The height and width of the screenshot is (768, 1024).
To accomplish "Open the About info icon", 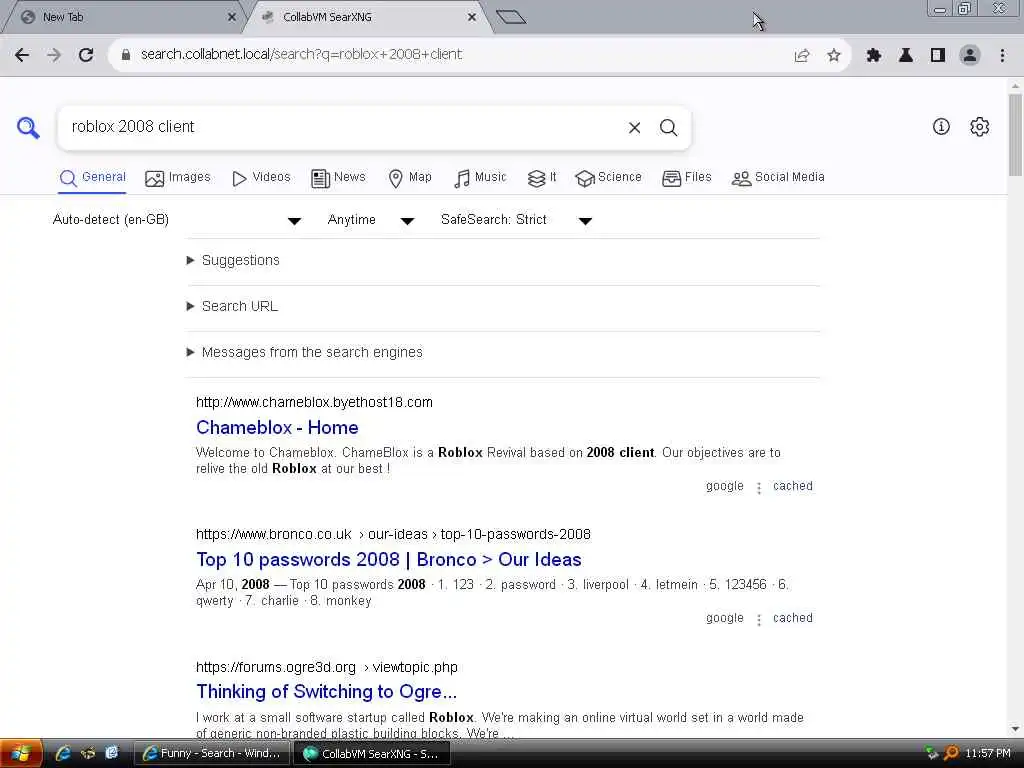I will tap(941, 127).
